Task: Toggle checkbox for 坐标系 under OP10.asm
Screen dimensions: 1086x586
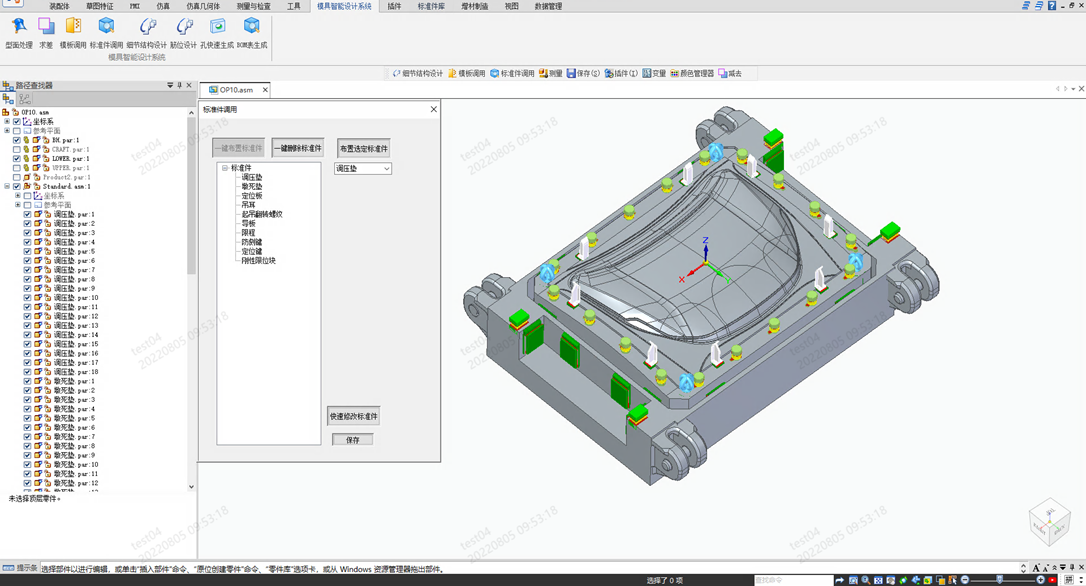Action: 17,121
